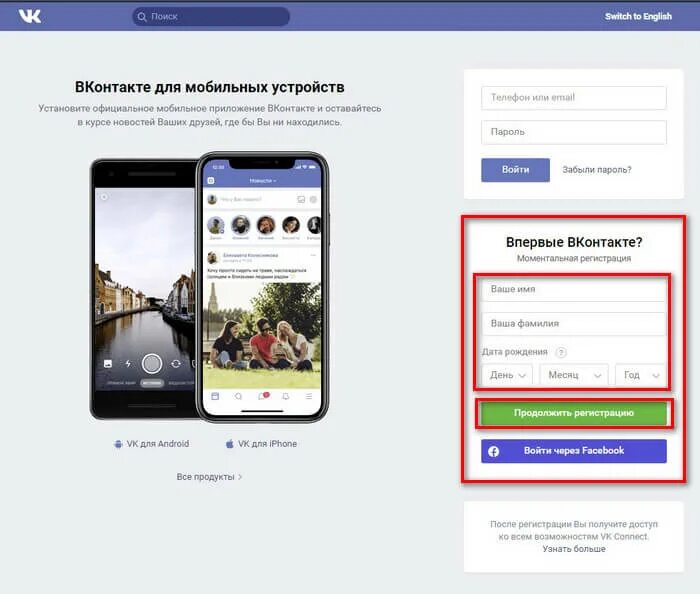The height and width of the screenshot is (594, 700).
Task: Expand the Месяц dropdown
Action: (574, 375)
